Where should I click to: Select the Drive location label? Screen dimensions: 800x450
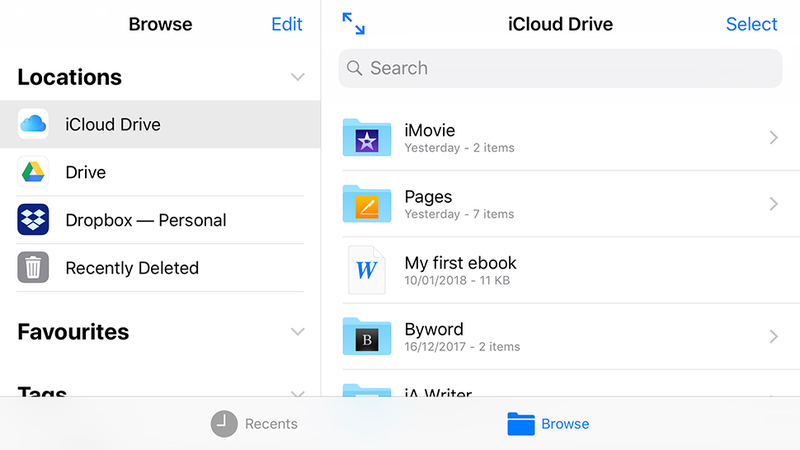(x=86, y=172)
